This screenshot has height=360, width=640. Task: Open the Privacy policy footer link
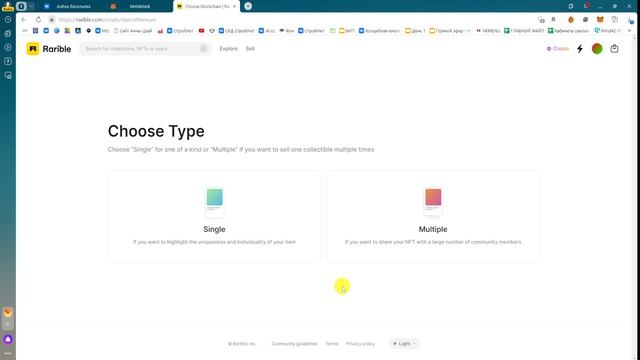coord(360,344)
